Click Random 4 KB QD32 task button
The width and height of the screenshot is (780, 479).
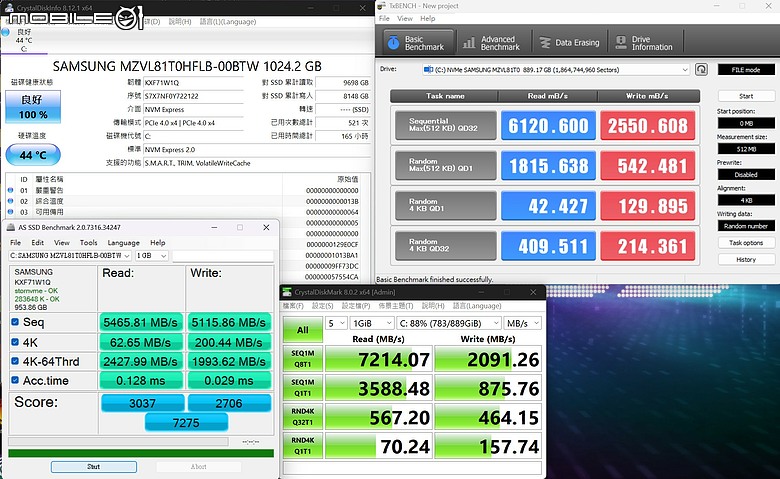coord(445,245)
